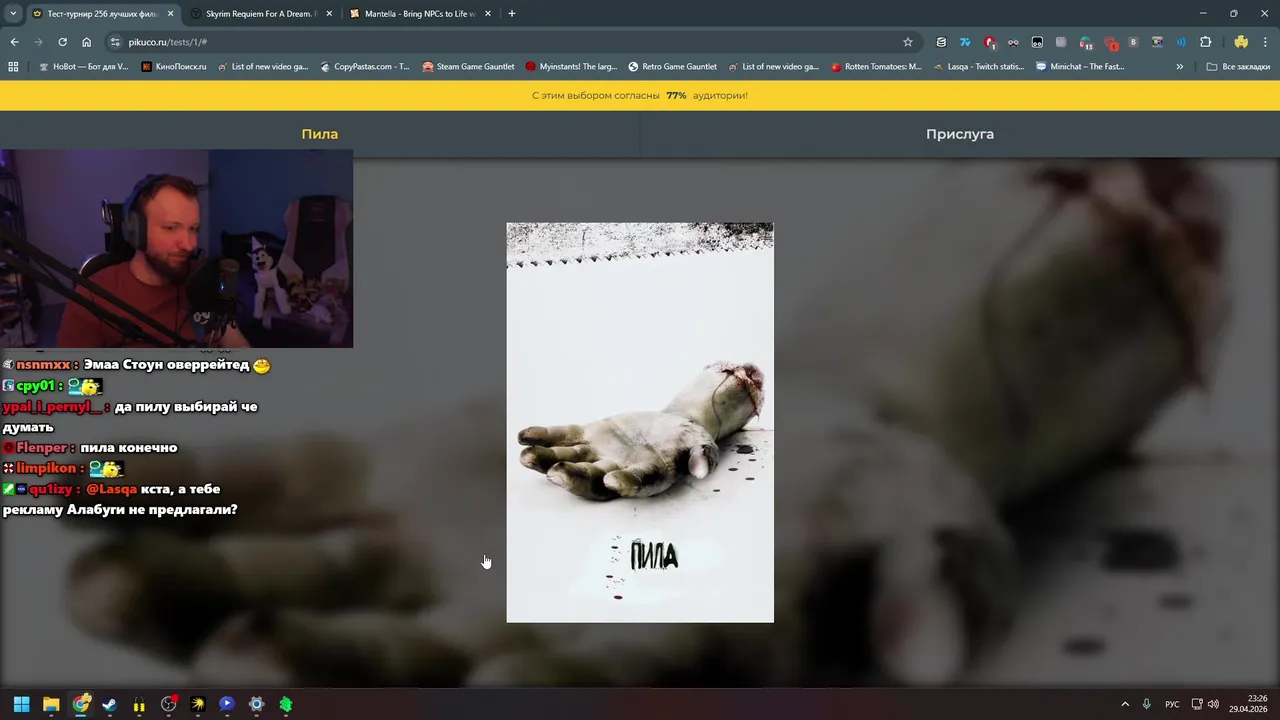The width and height of the screenshot is (1280, 720).
Task: Open the database stack extension icon
Action: pyautogui.click(x=941, y=42)
